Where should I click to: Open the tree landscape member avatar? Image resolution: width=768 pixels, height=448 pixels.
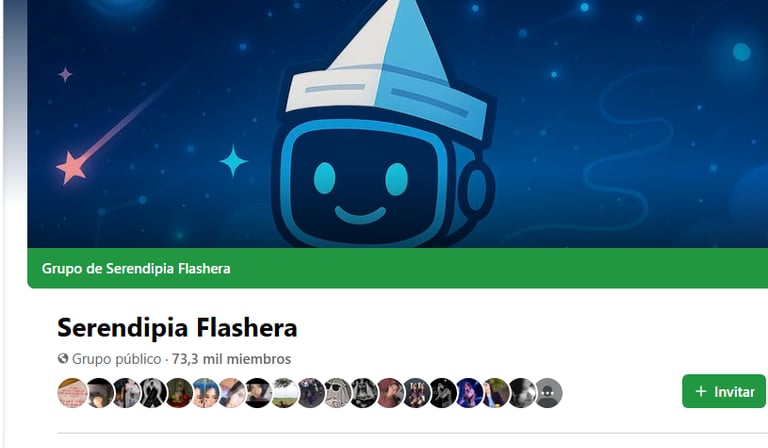pos(284,393)
